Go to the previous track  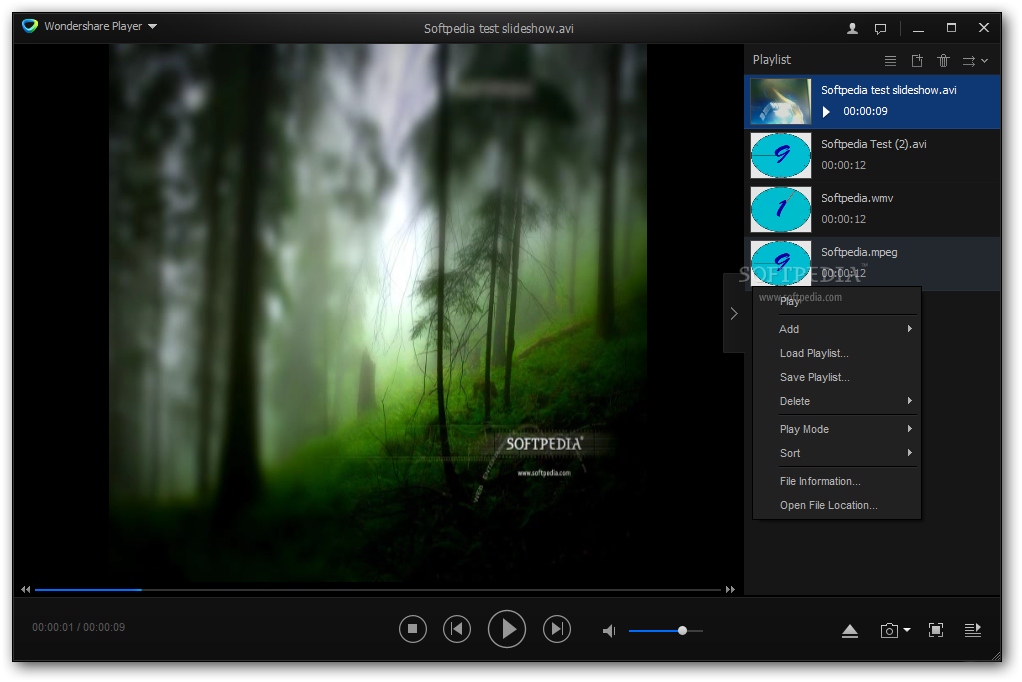pyautogui.click(x=457, y=629)
